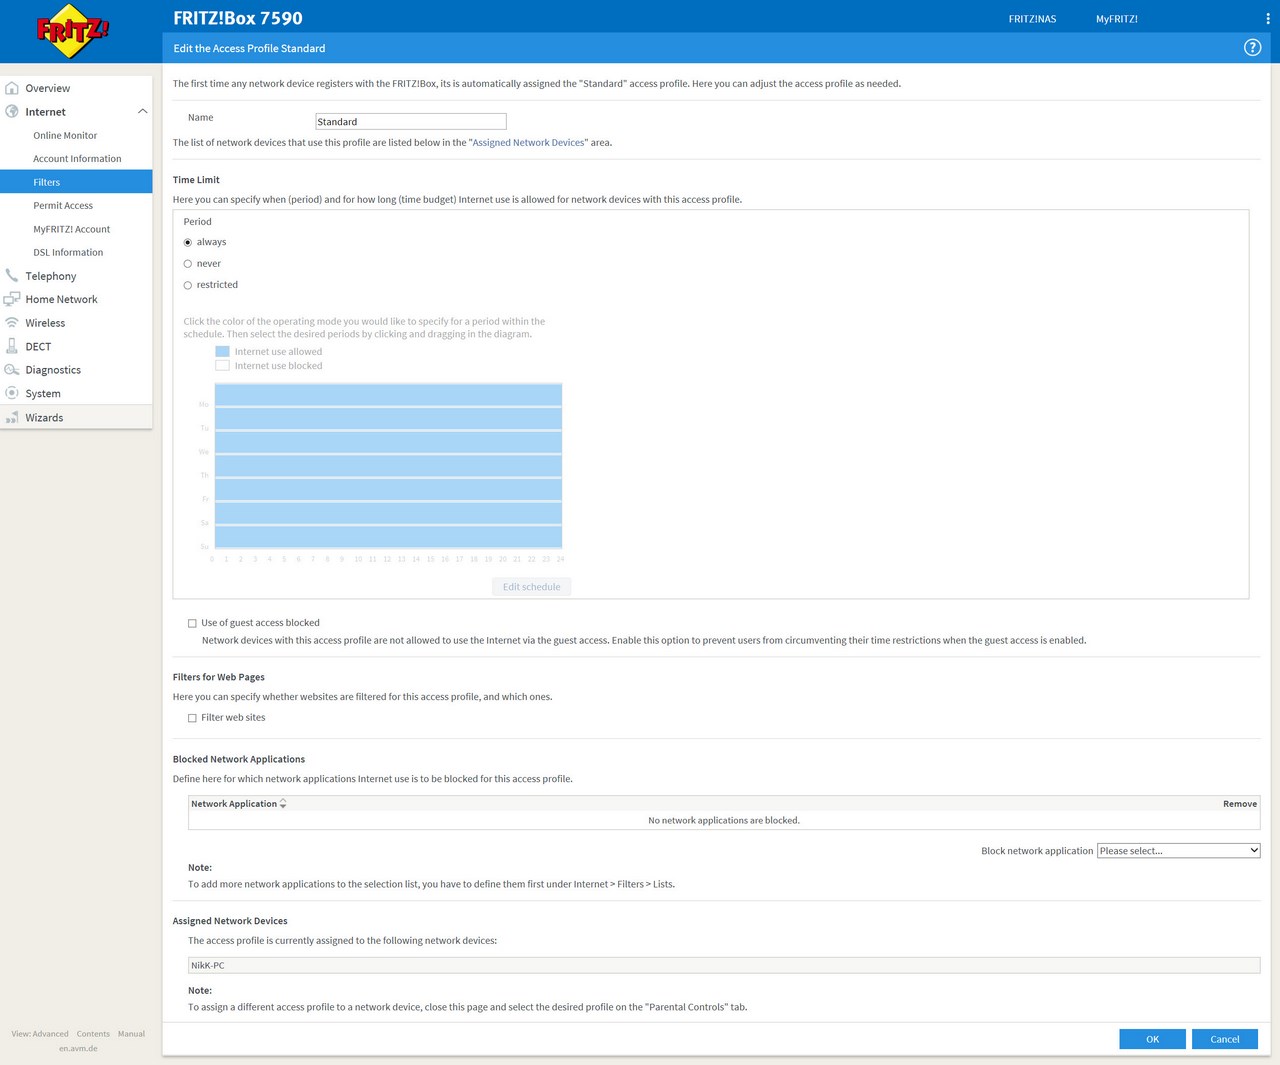
Task: Open Account Information submenu item
Action: pyautogui.click(x=77, y=158)
